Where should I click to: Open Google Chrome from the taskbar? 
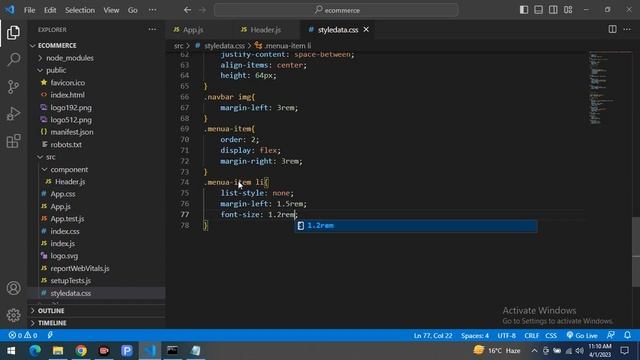(x=81, y=351)
